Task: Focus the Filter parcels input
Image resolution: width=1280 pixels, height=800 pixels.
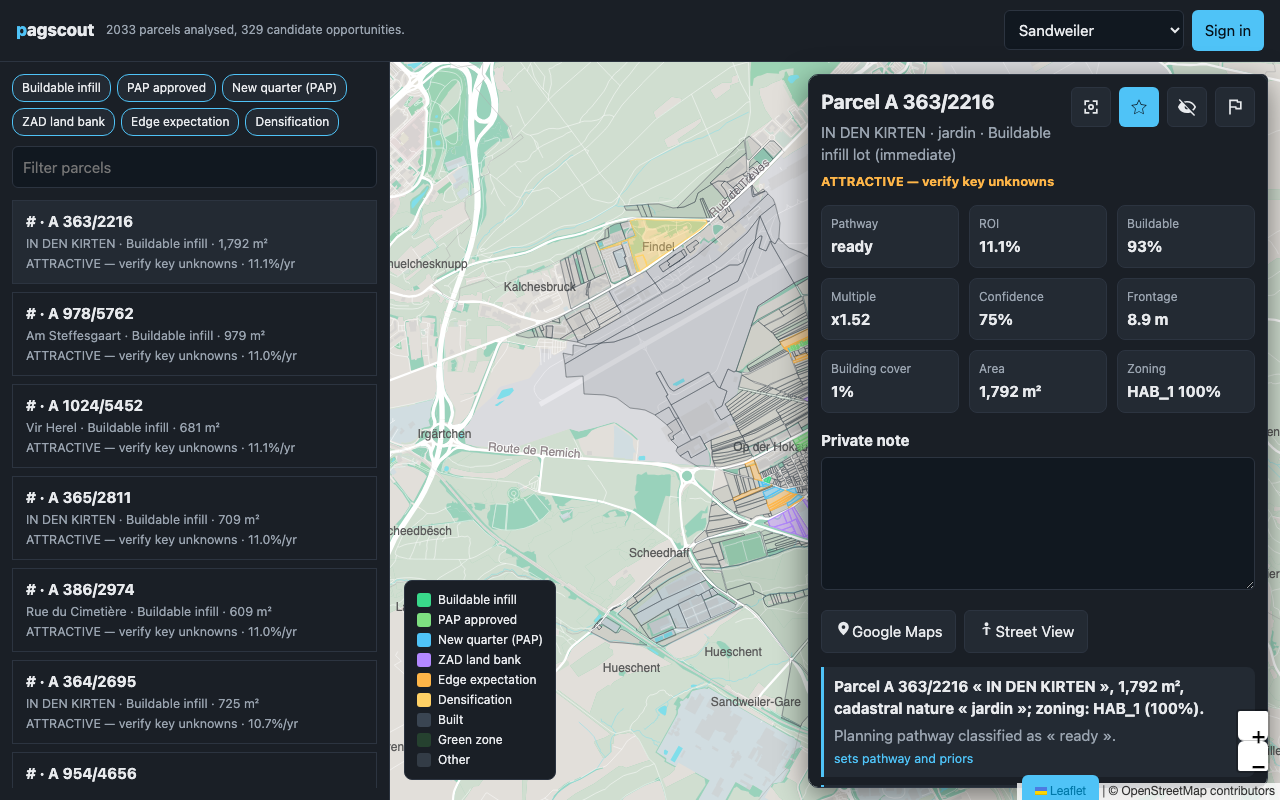Action: click(194, 167)
